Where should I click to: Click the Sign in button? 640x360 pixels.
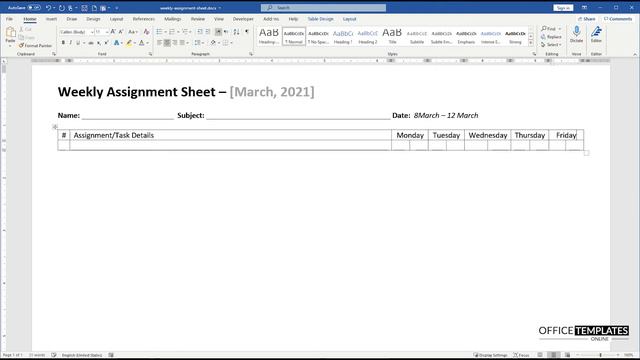pos(563,8)
